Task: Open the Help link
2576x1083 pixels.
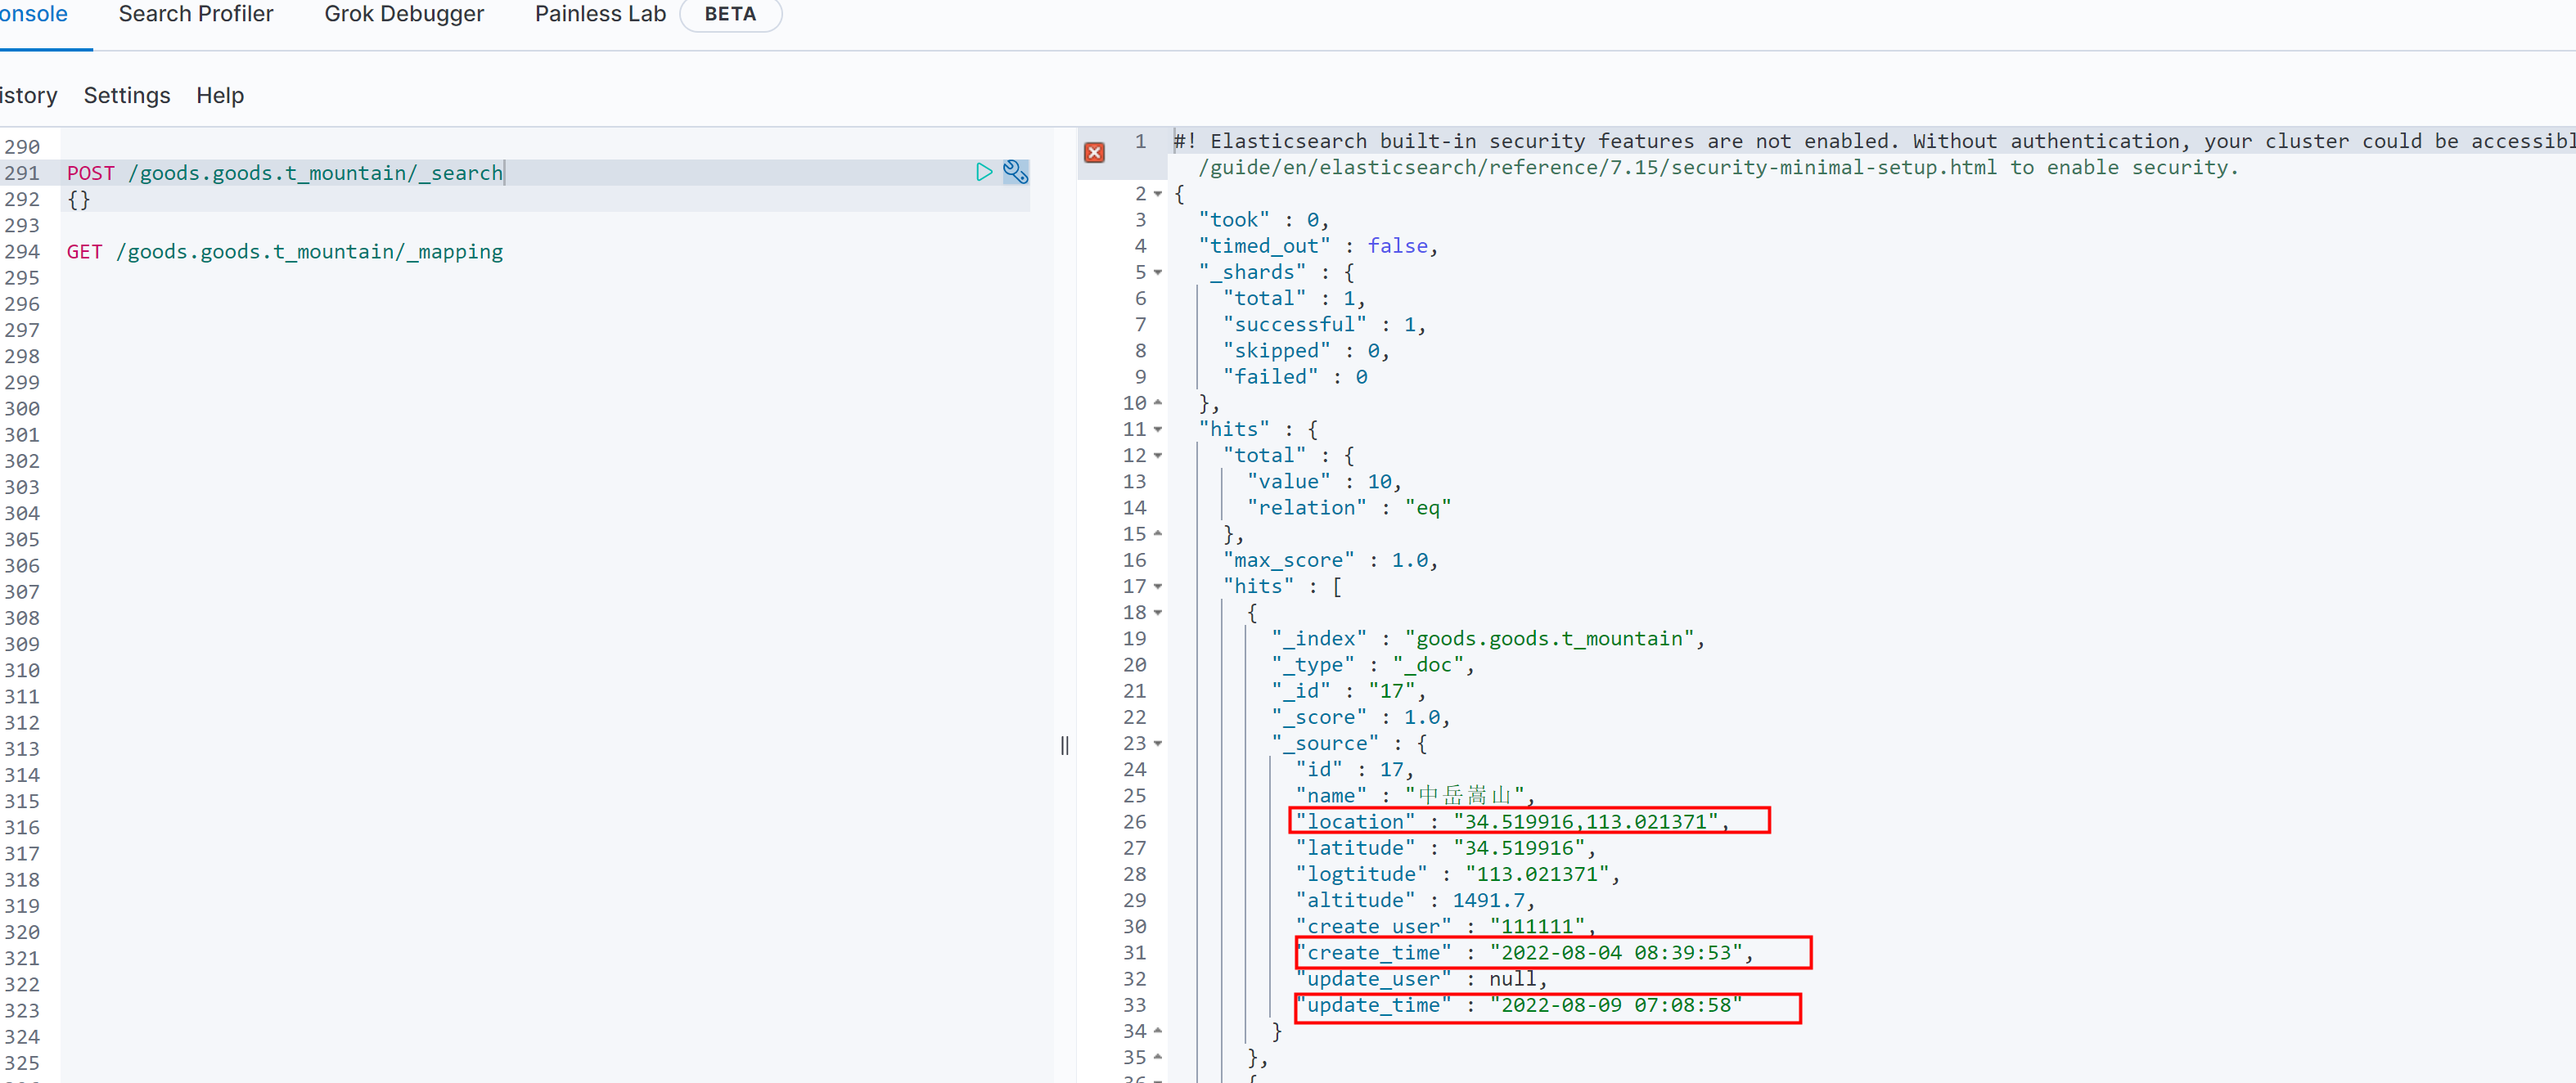Action: tap(219, 95)
